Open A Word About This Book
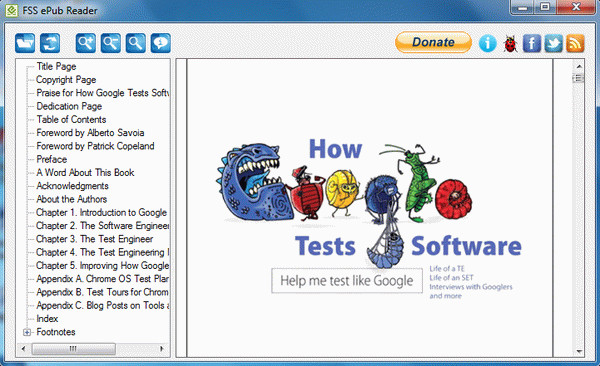The height and width of the screenshot is (366, 600). click(85, 172)
